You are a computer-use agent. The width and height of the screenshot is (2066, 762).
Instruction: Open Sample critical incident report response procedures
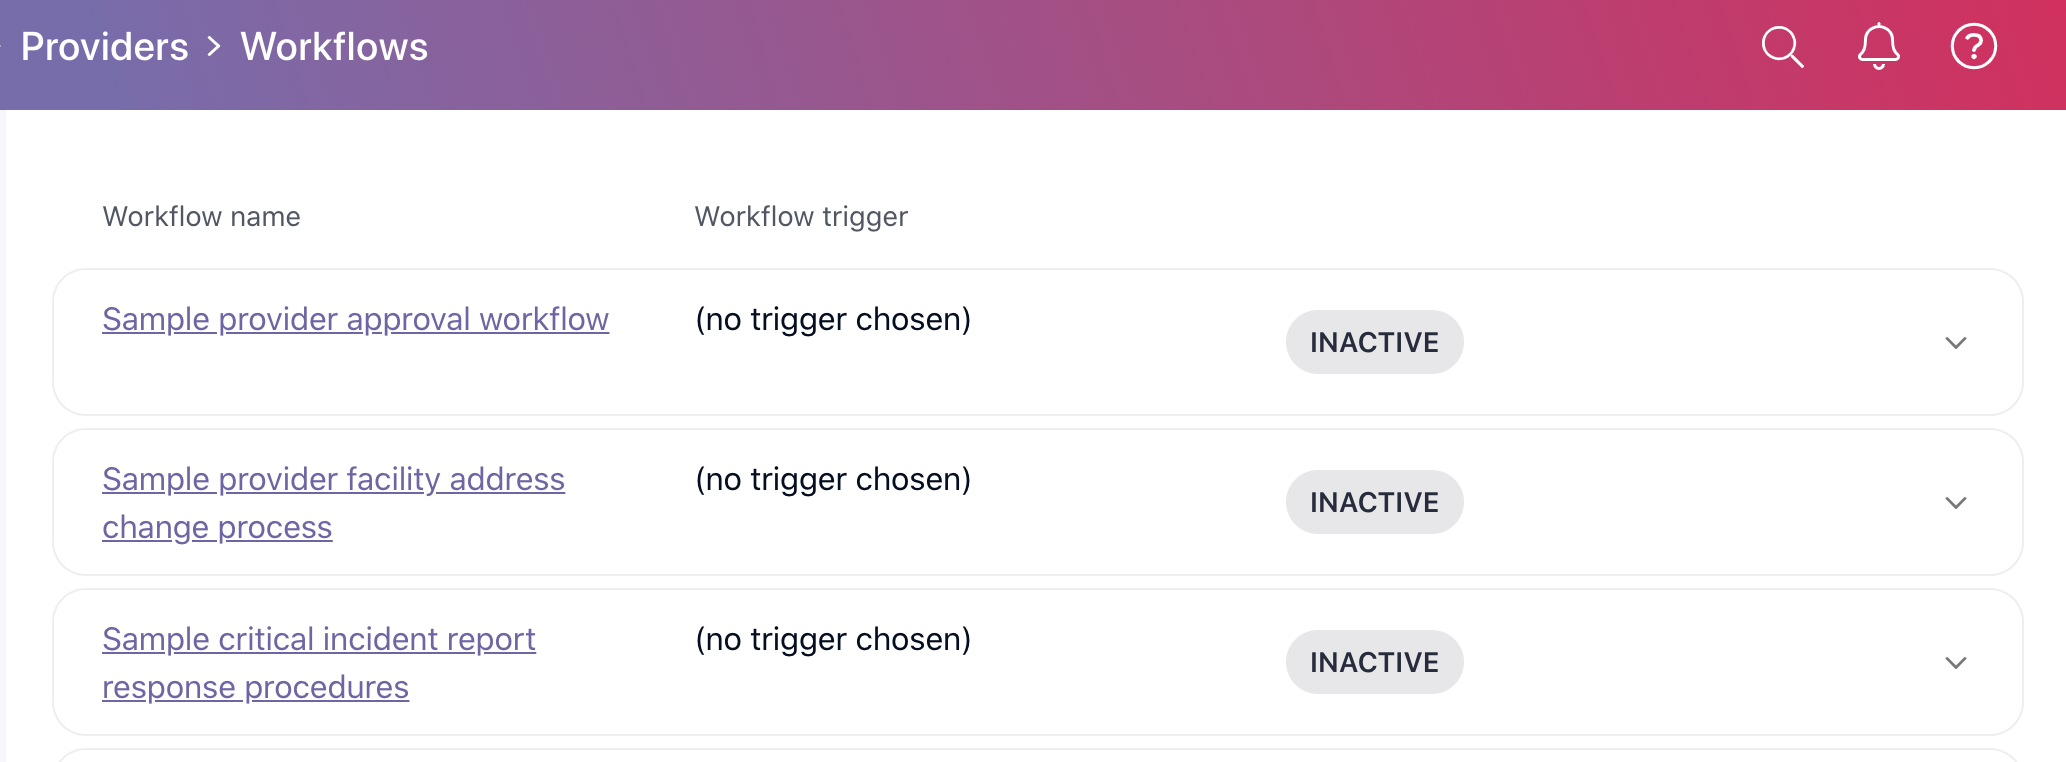tap(319, 640)
